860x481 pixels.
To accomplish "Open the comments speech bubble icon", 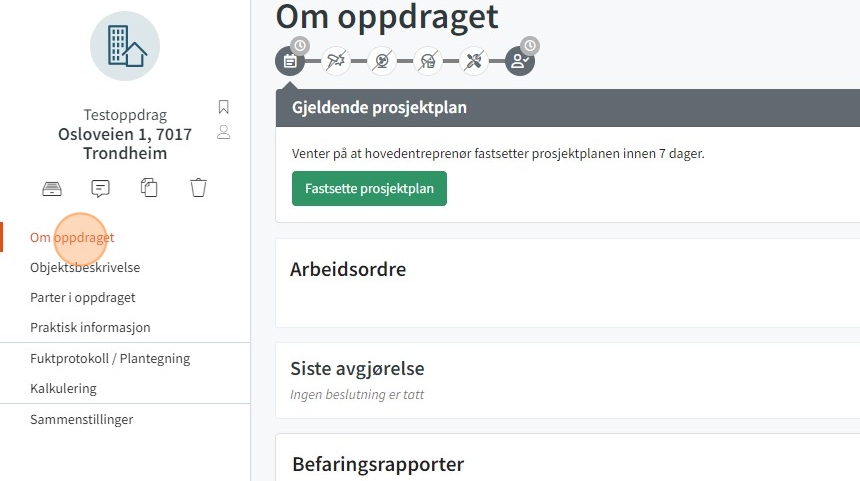I will [101, 187].
